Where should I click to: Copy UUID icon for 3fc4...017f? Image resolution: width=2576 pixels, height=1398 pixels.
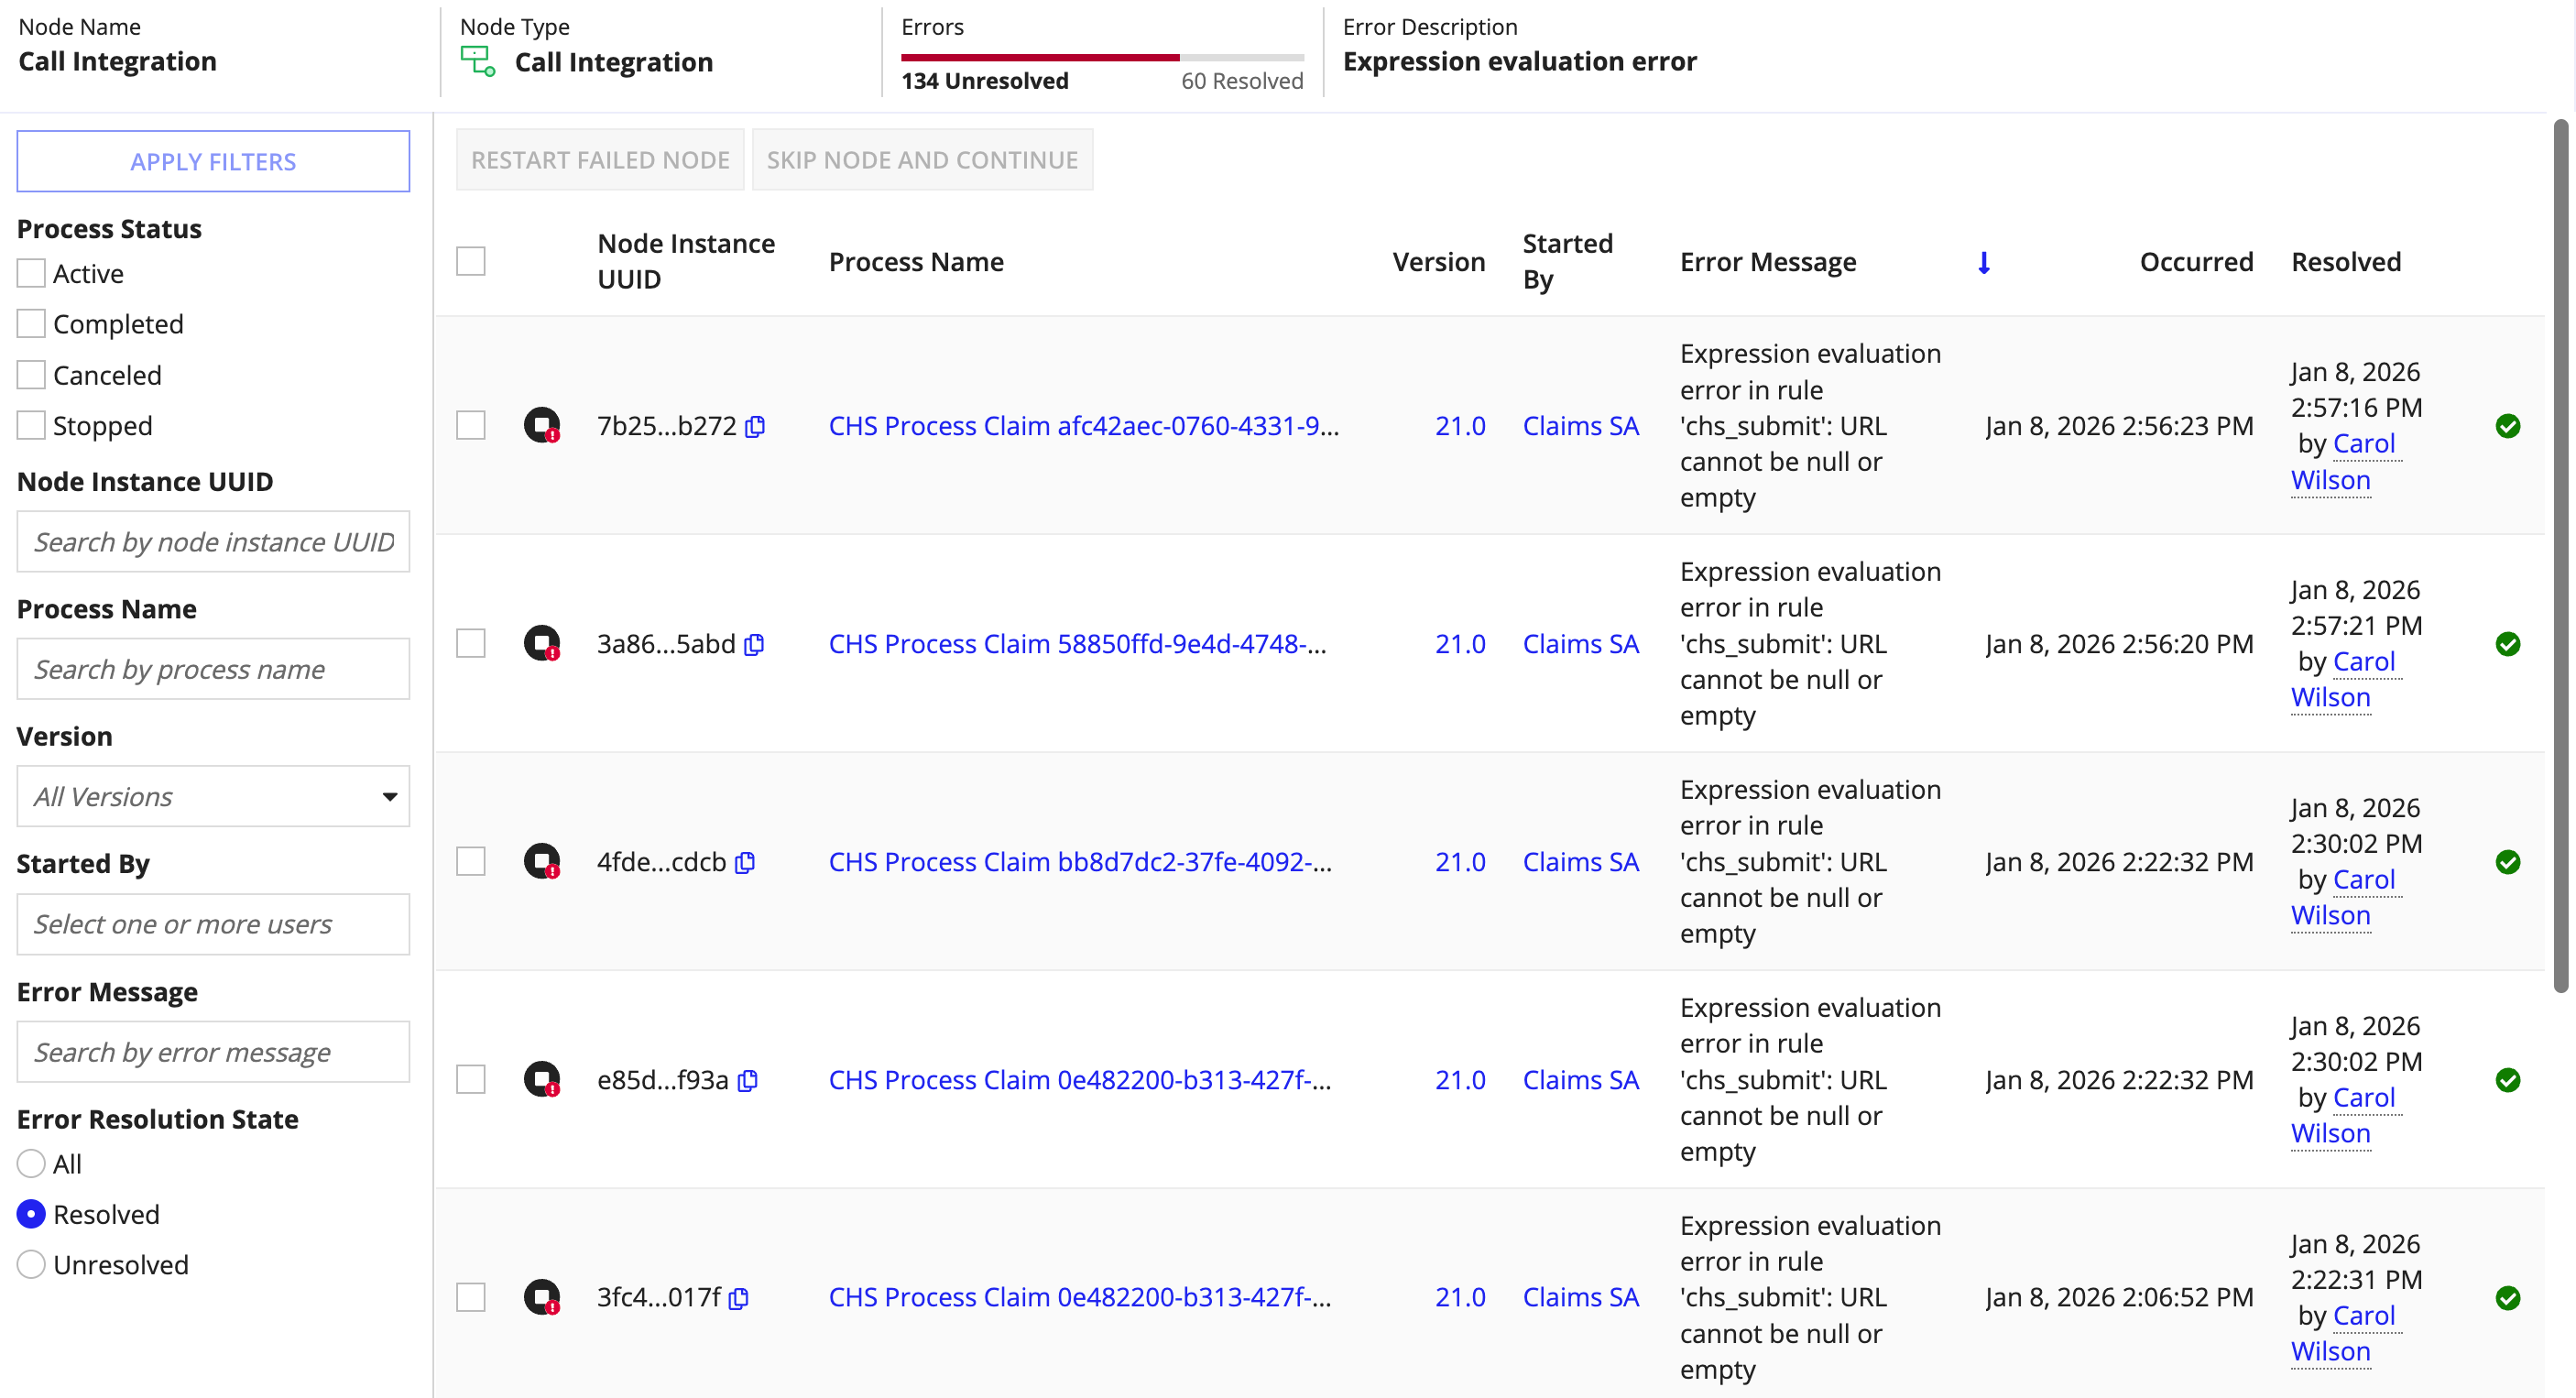point(739,1298)
